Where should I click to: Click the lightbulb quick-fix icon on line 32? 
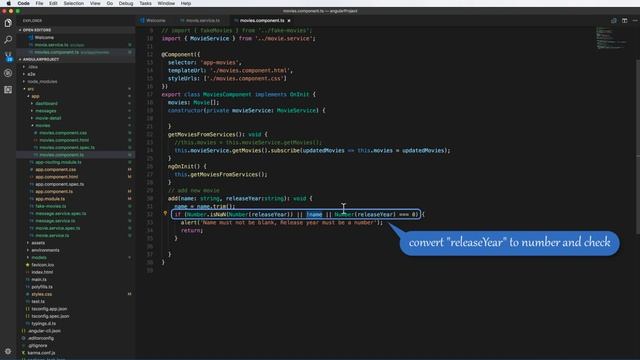165,213
